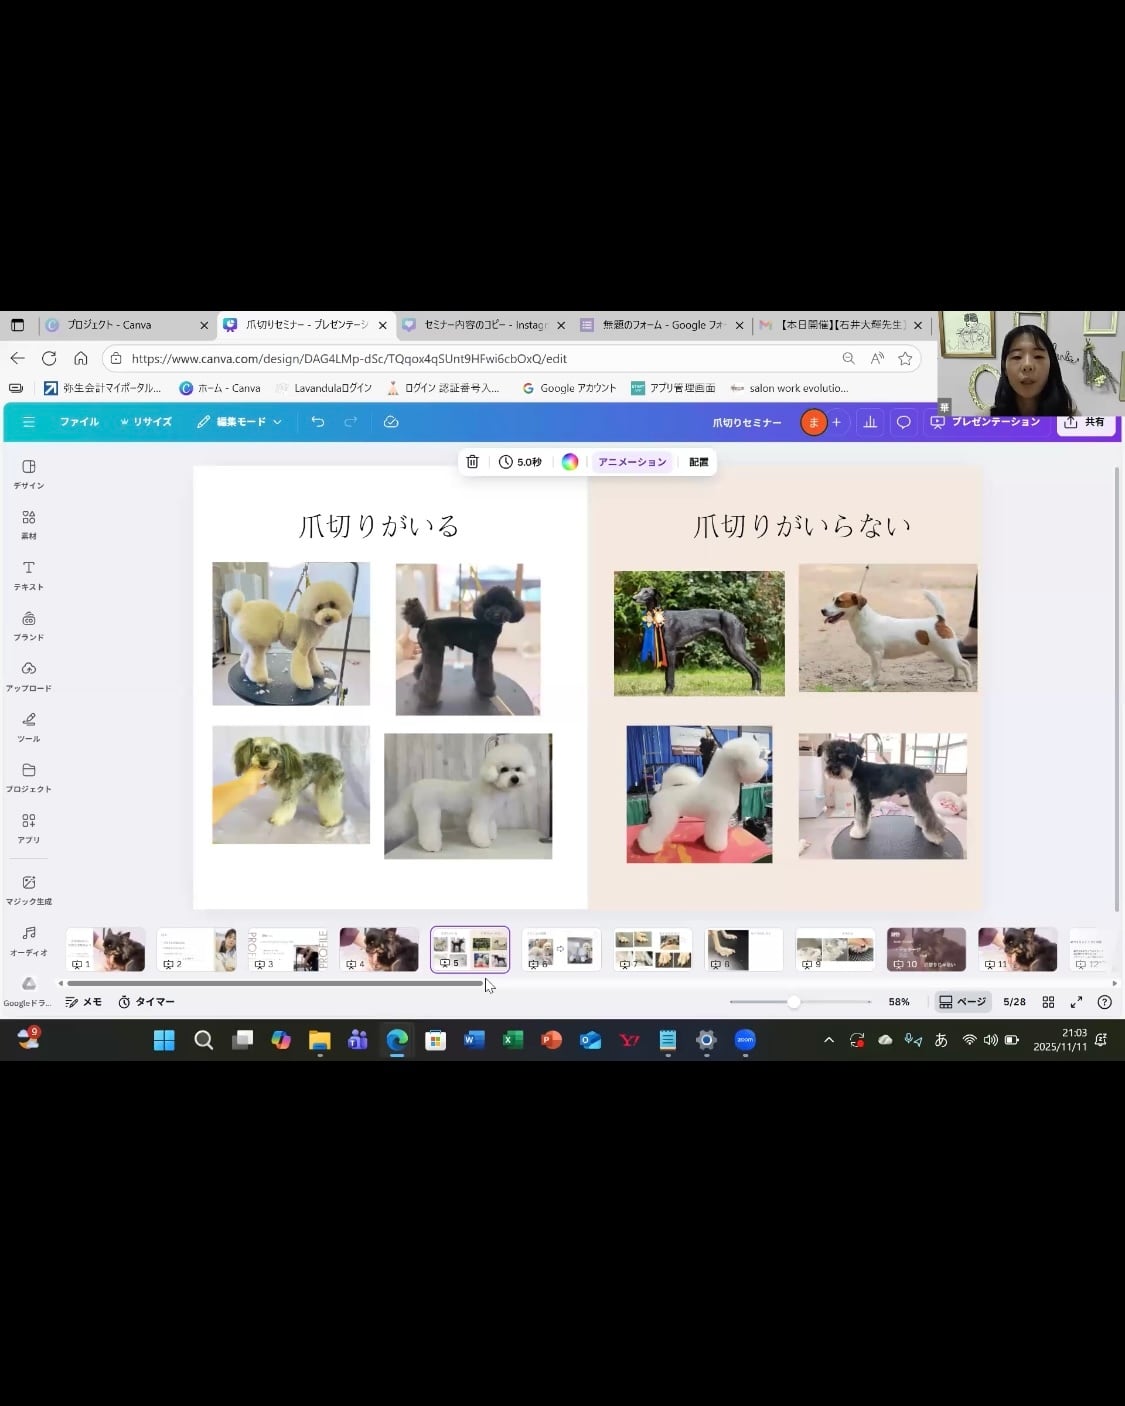Enter fullscreen with the expand icon

click(1077, 1001)
